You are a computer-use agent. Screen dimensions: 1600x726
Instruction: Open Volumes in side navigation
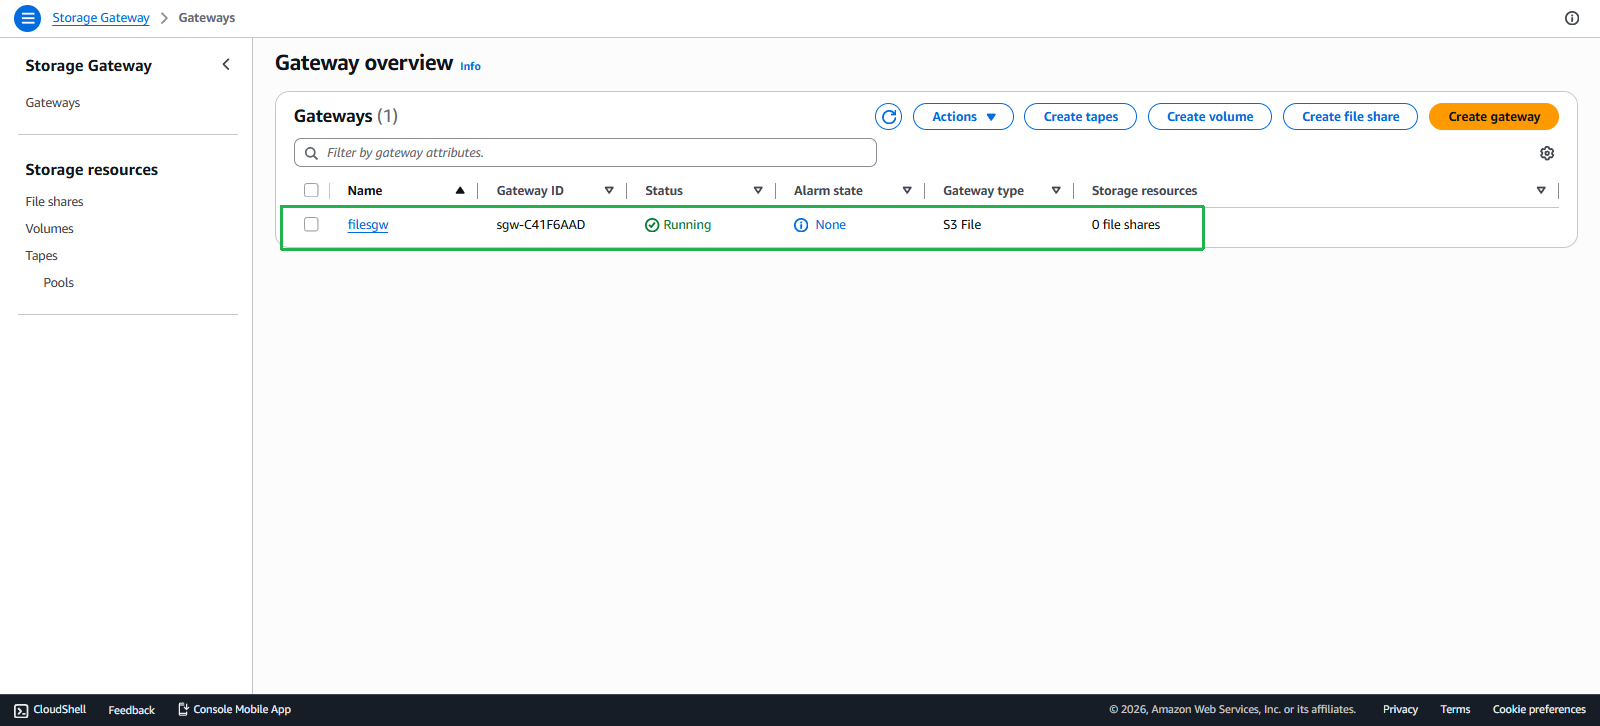(50, 229)
